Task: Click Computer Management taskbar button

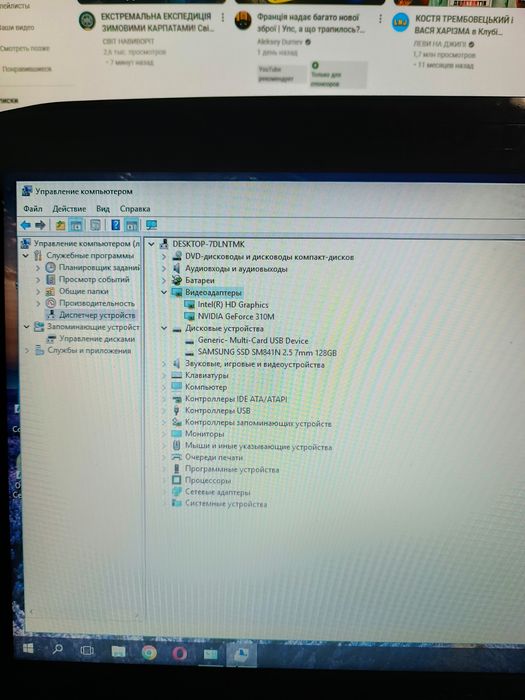Action: [x=241, y=655]
